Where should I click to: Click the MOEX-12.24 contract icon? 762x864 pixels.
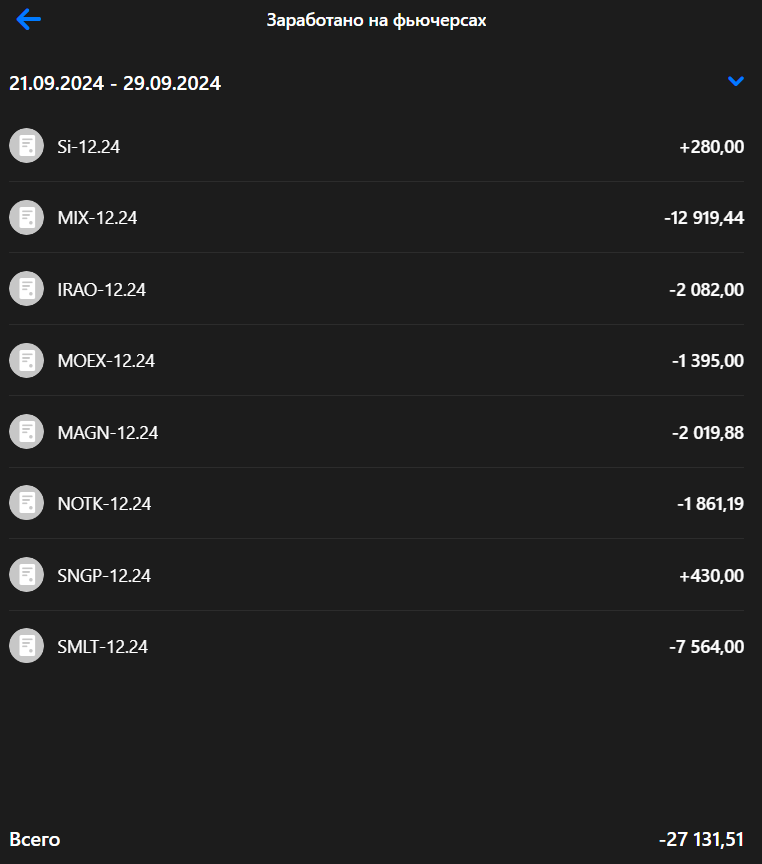pyautogui.click(x=26, y=360)
